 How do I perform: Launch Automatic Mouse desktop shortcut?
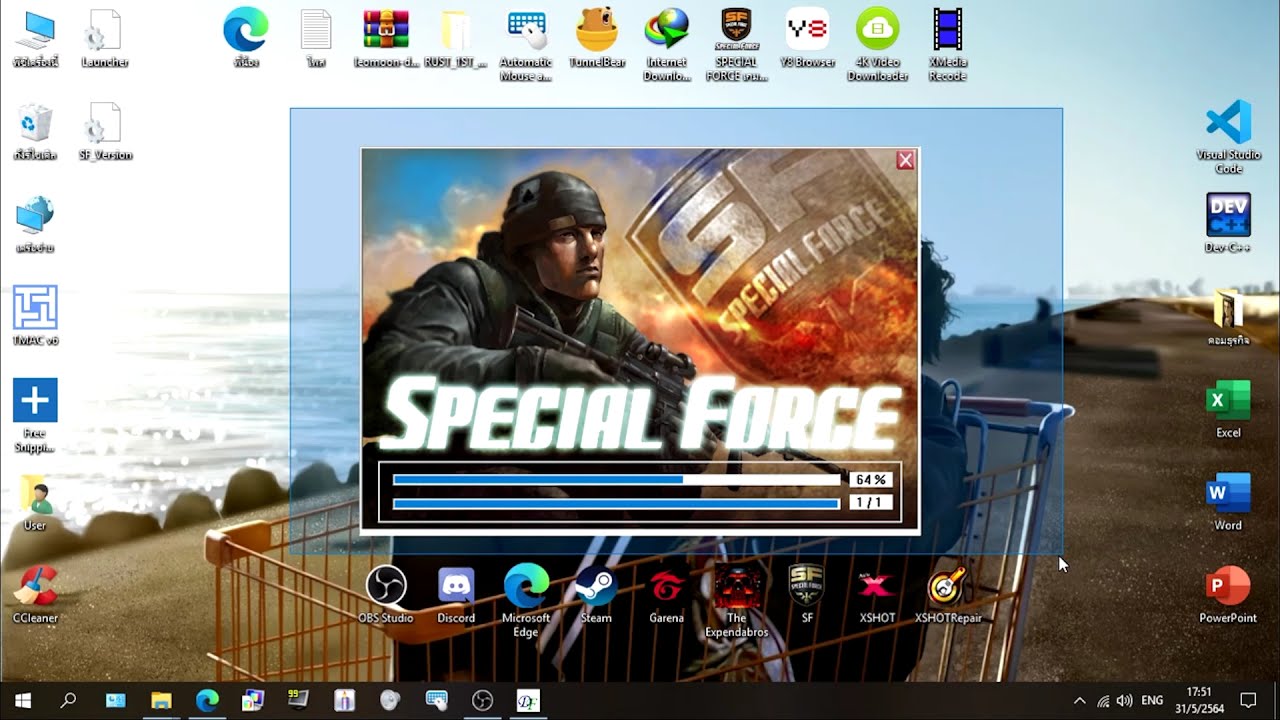[x=526, y=45]
